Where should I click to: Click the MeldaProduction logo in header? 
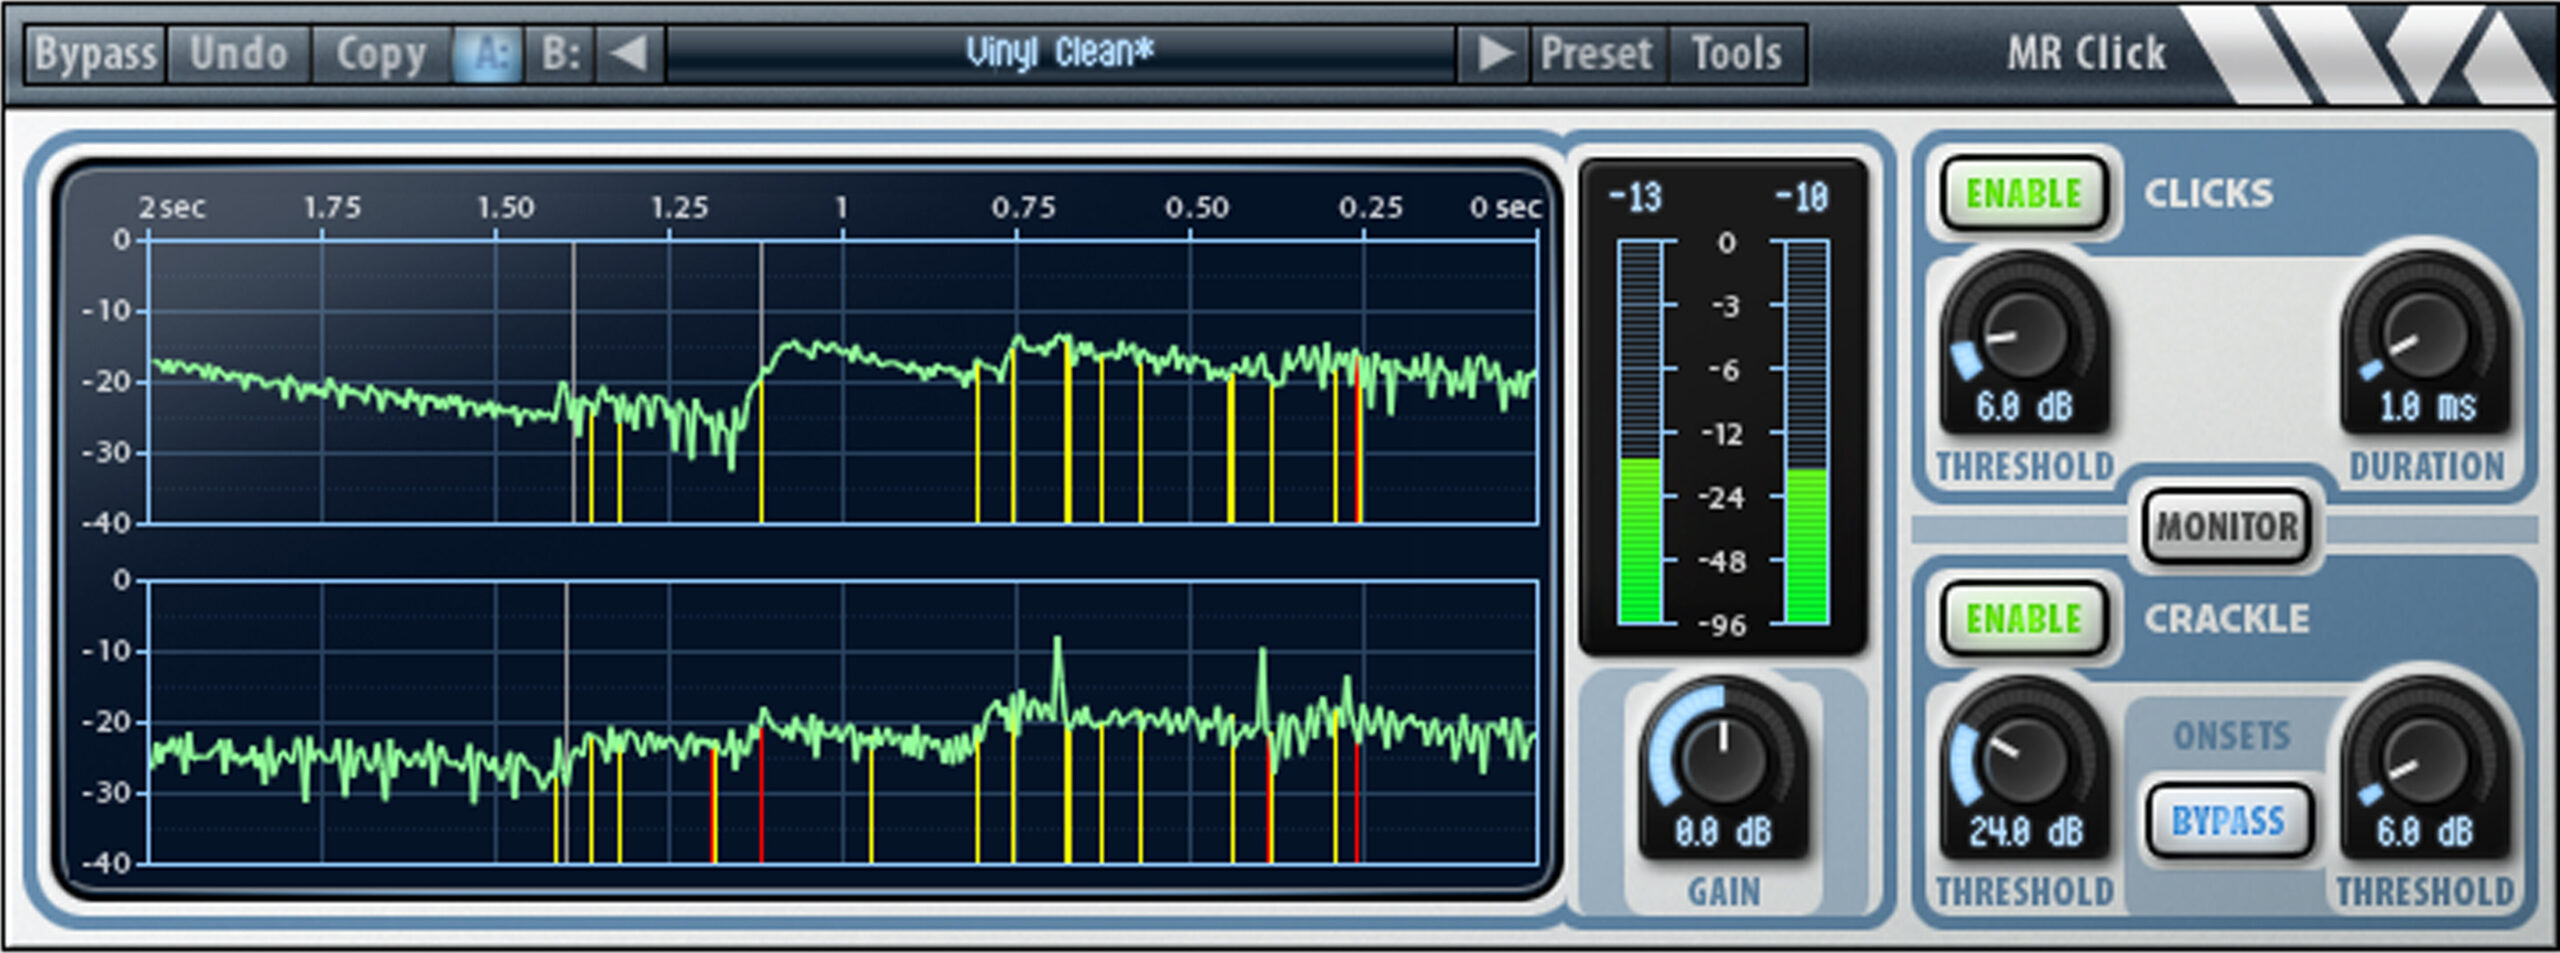pyautogui.click(x=2370, y=54)
